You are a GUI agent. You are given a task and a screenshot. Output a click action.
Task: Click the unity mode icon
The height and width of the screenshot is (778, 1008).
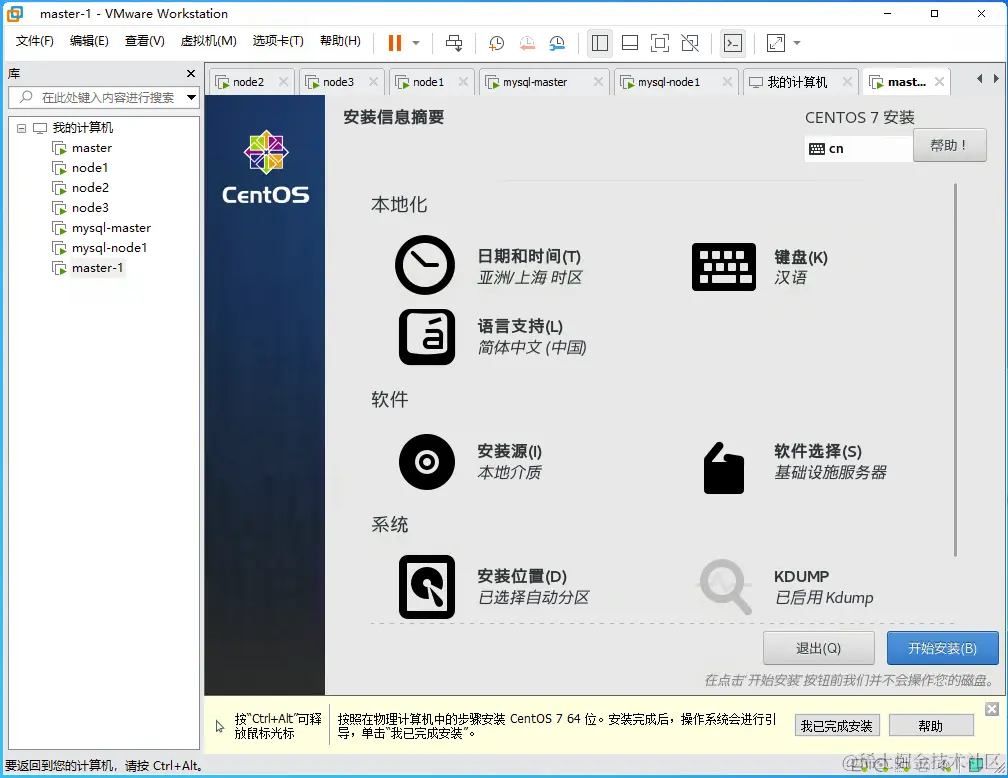tap(690, 43)
